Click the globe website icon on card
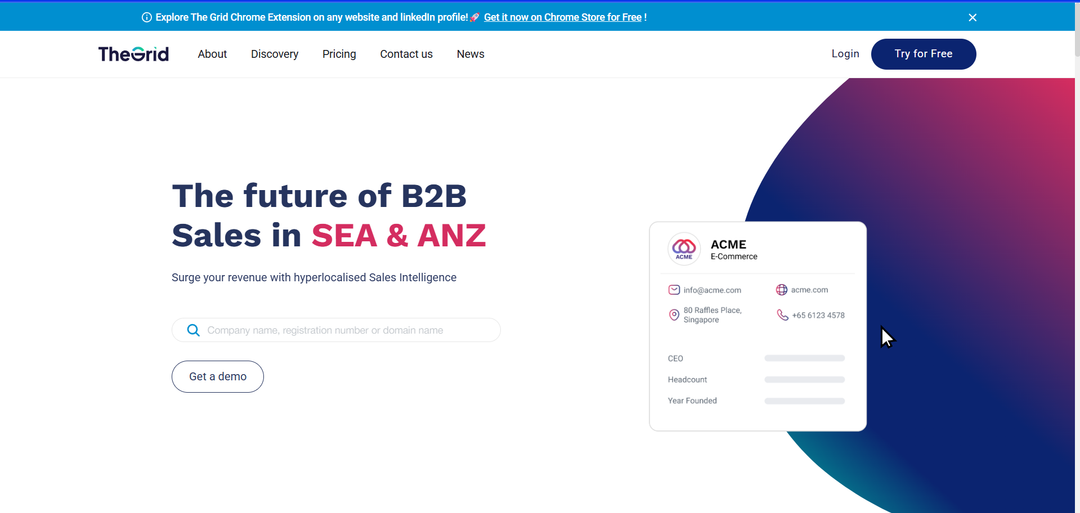The image size is (1080, 513). point(781,290)
